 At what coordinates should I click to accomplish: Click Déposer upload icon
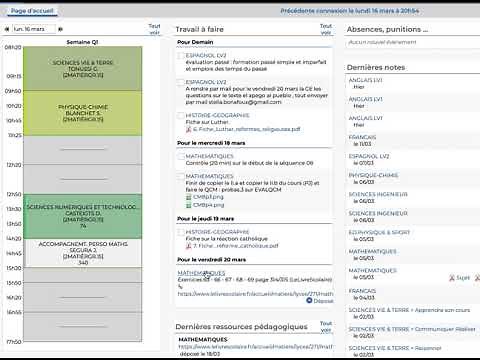tap(309, 301)
